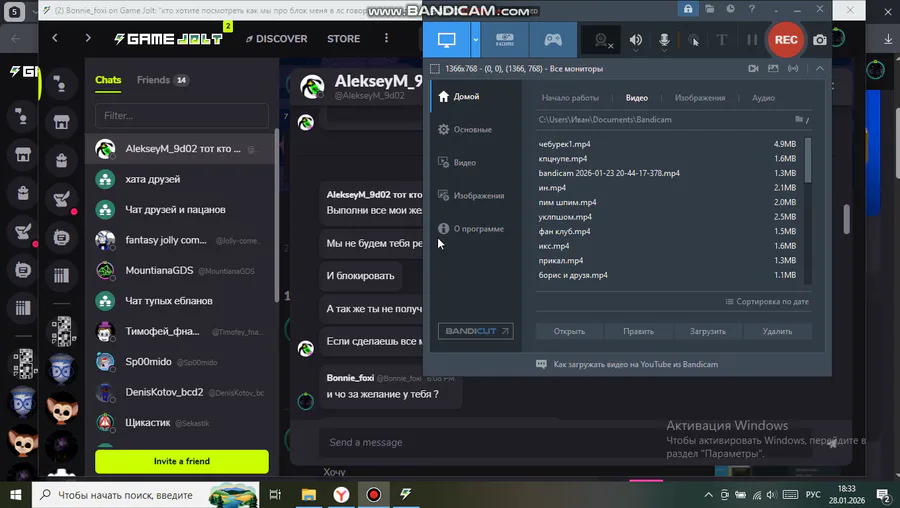Image resolution: width=900 pixels, height=508 pixels.
Task: Click the video camera icon in resolution bar
Action: tap(753, 68)
